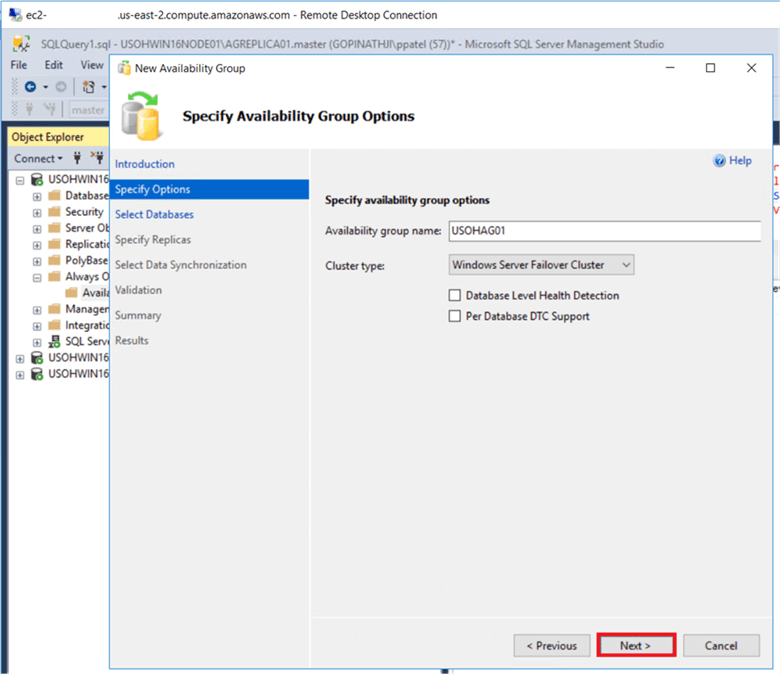Click the Object Explorer connect plug icon
Screen dimensions: 780x674
77,158
